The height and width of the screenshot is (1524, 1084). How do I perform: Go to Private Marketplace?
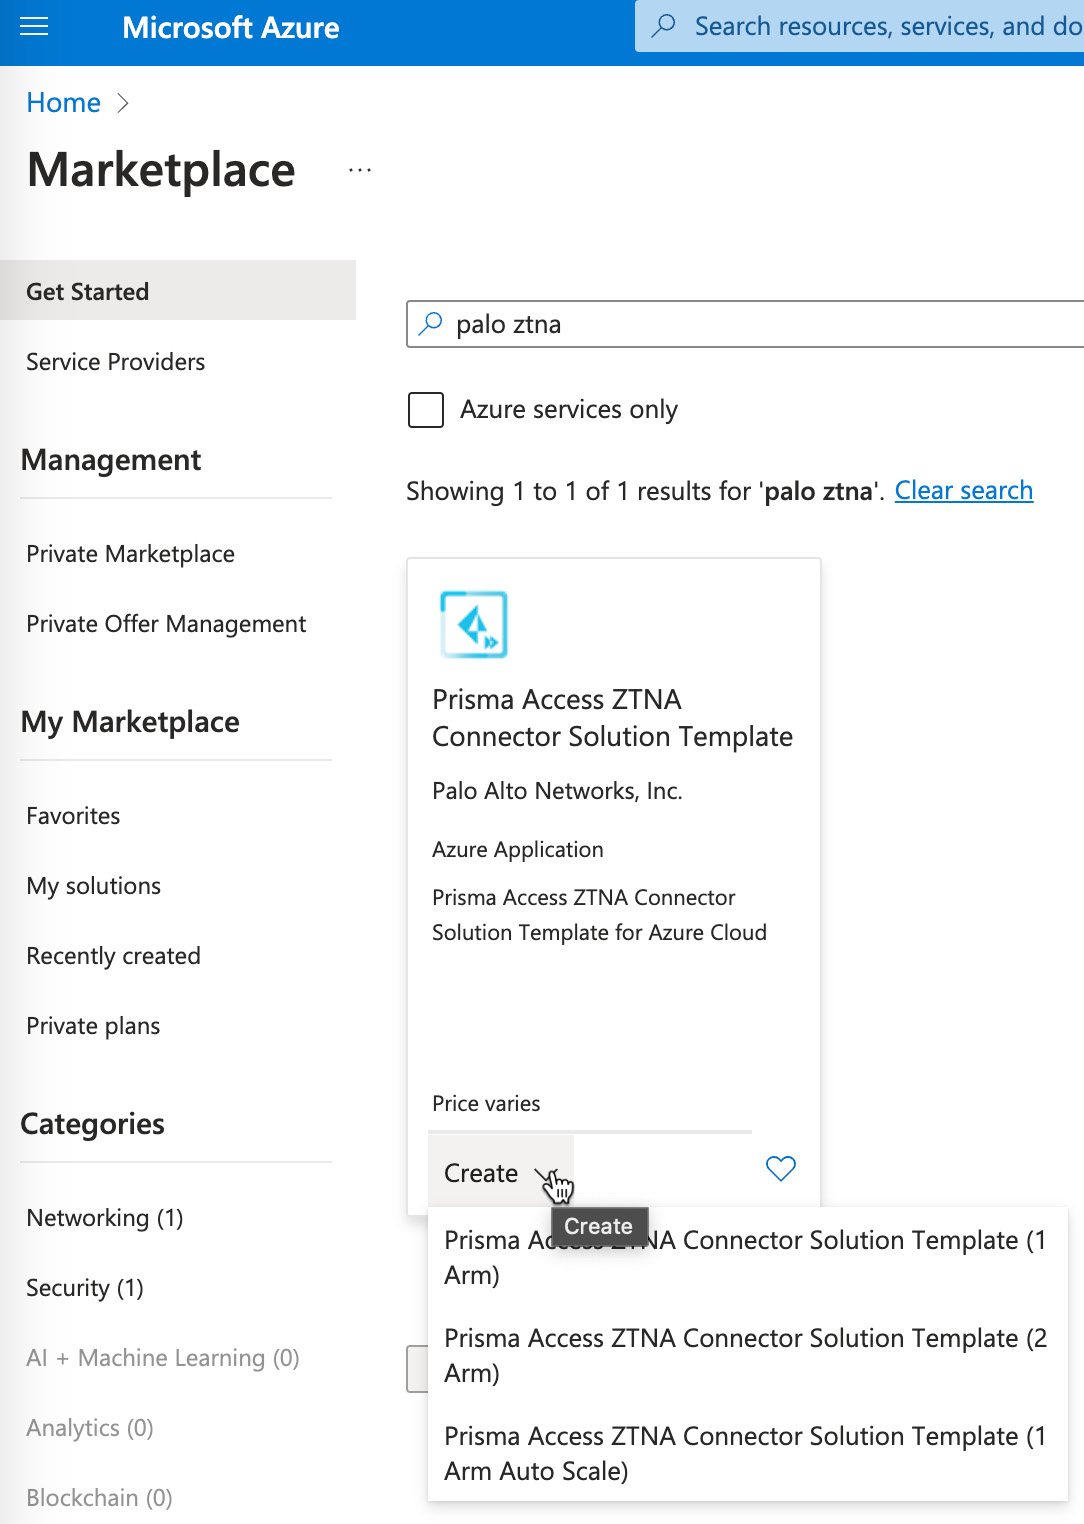(131, 554)
